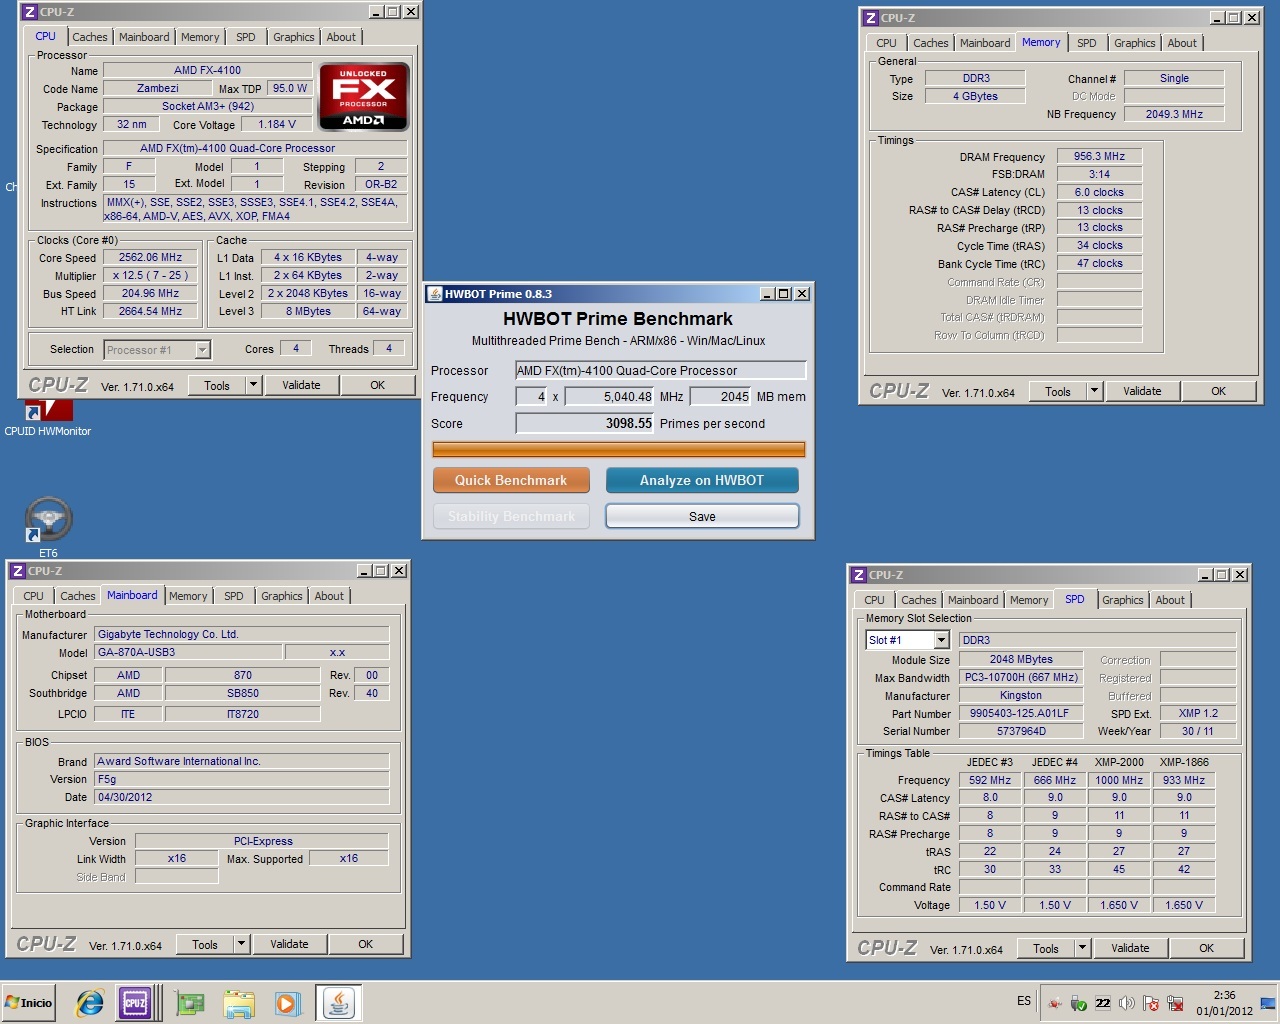This screenshot has width=1280, height=1024.
Task: Open the Memory tab in the SPD CPU-Z window
Action: click(x=1029, y=600)
